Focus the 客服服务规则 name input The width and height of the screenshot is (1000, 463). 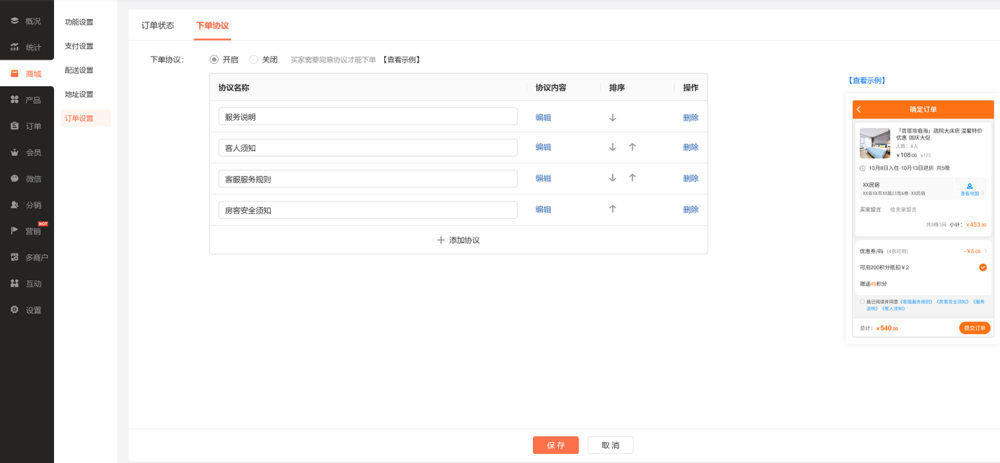(x=368, y=179)
